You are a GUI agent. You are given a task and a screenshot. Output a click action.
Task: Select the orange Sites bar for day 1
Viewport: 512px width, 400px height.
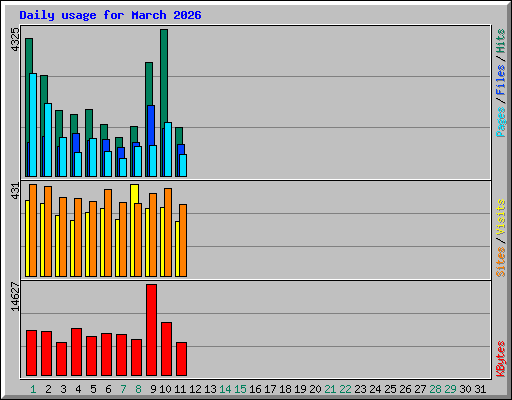pos(33,230)
